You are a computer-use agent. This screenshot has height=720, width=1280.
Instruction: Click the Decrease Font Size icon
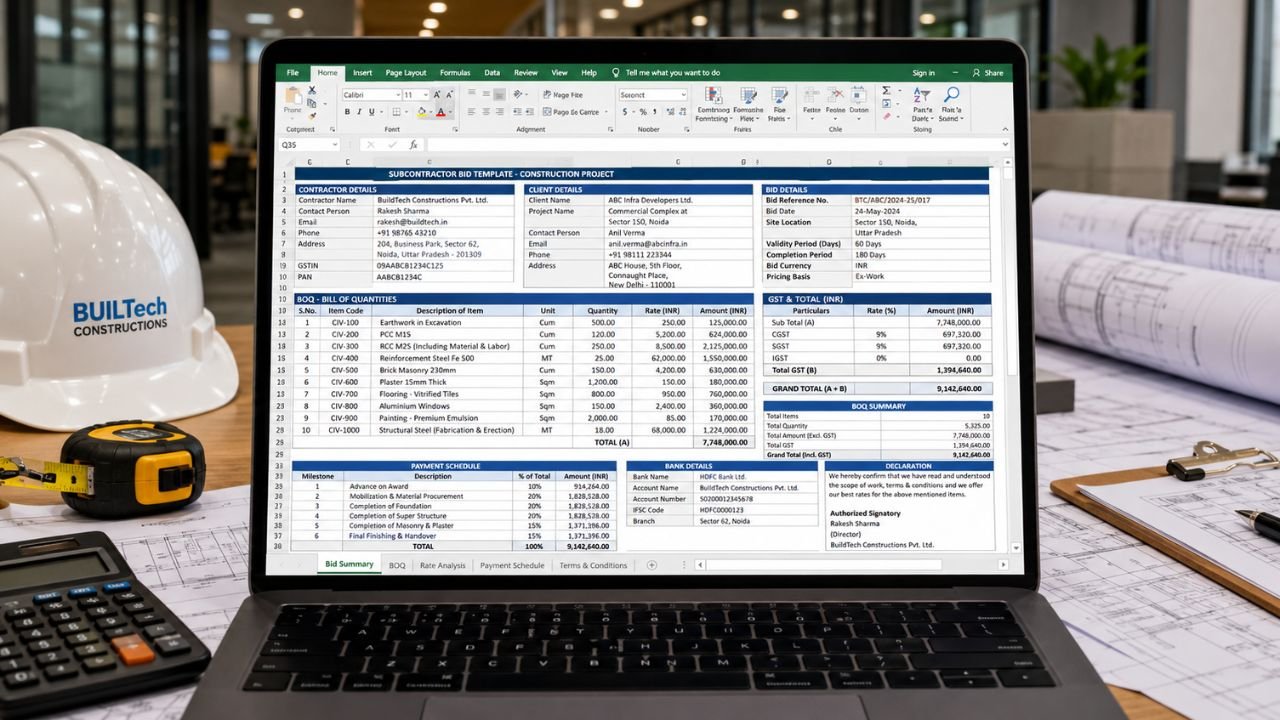pyautogui.click(x=449, y=94)
